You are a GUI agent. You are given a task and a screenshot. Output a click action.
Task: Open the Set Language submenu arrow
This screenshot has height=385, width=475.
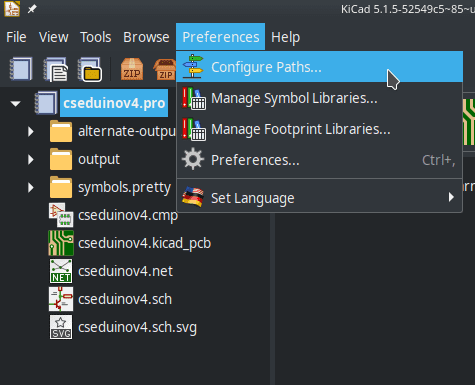tap(451, 197)
